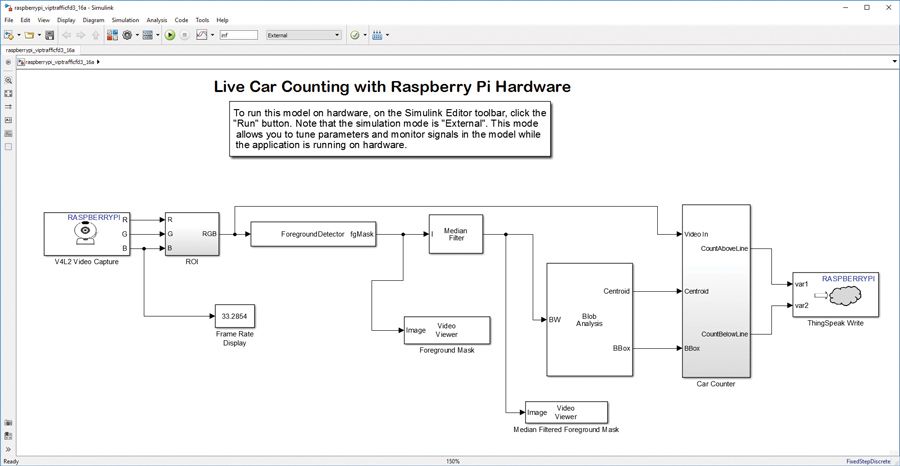Save the model with the floppy disk icon
The width and height of the screenshot is (900, 466).
(50, 35)
